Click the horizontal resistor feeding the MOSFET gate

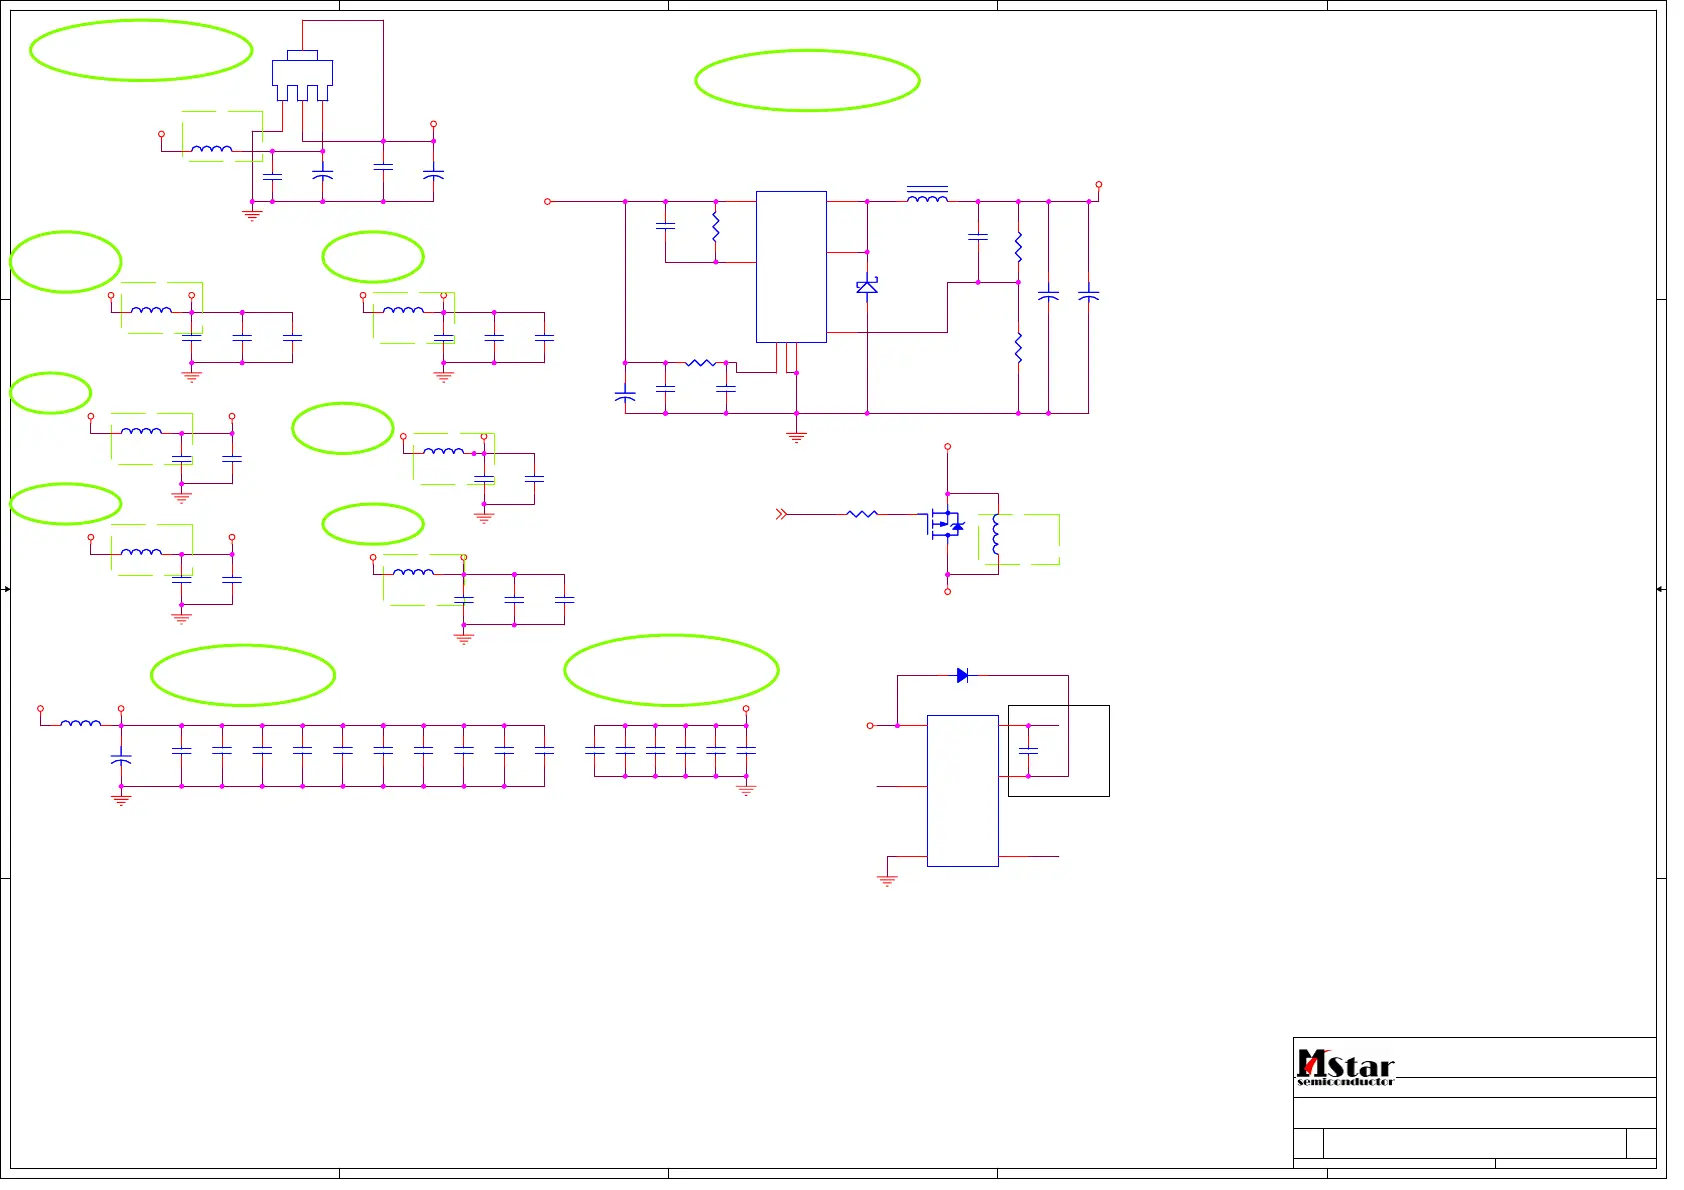(x=862, y=514)
